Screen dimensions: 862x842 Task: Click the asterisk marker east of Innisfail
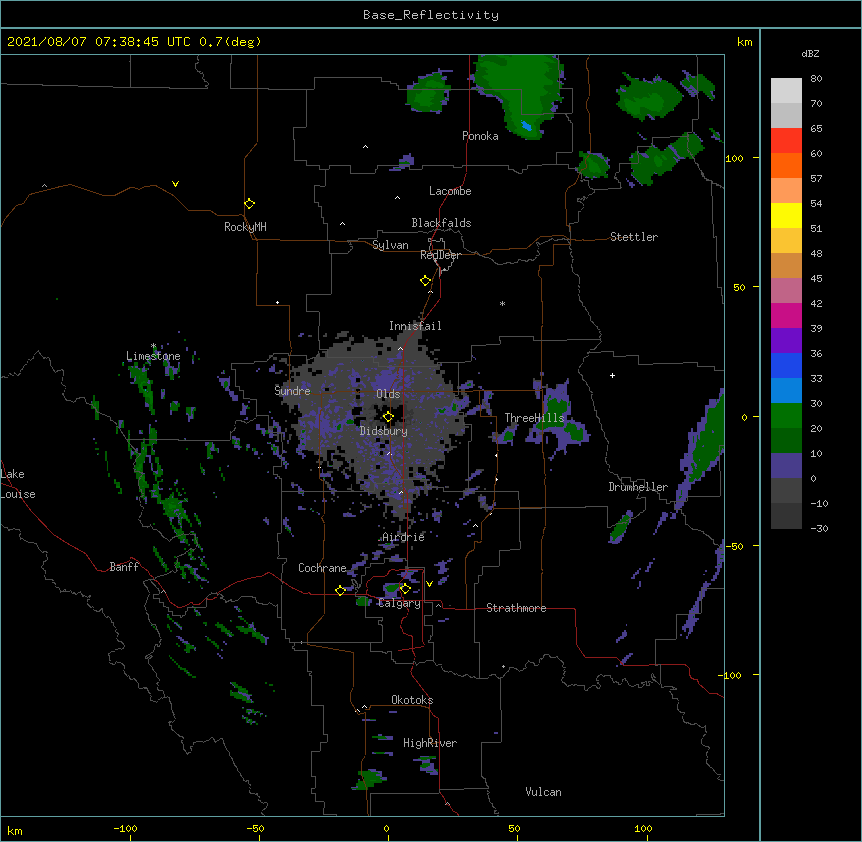[x=502, y=303]
